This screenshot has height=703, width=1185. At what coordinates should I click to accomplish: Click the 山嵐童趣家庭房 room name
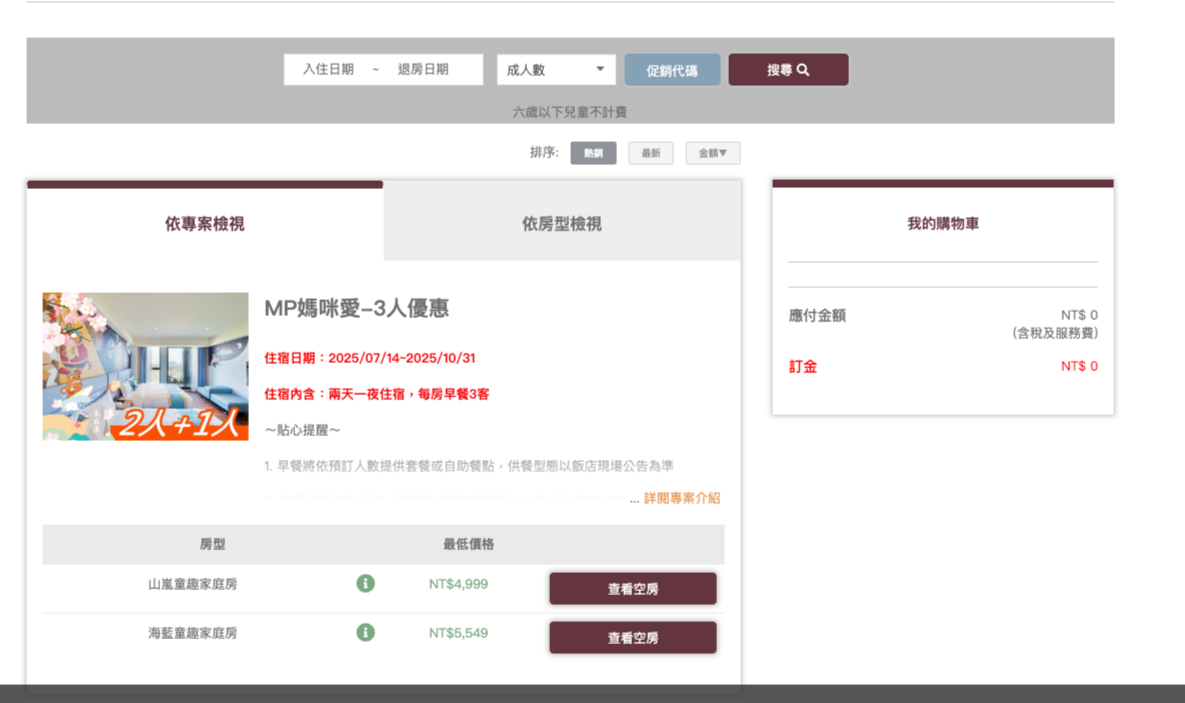193,584
